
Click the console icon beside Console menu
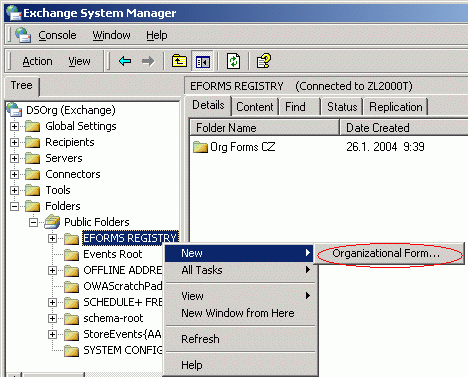pos(23,35)
